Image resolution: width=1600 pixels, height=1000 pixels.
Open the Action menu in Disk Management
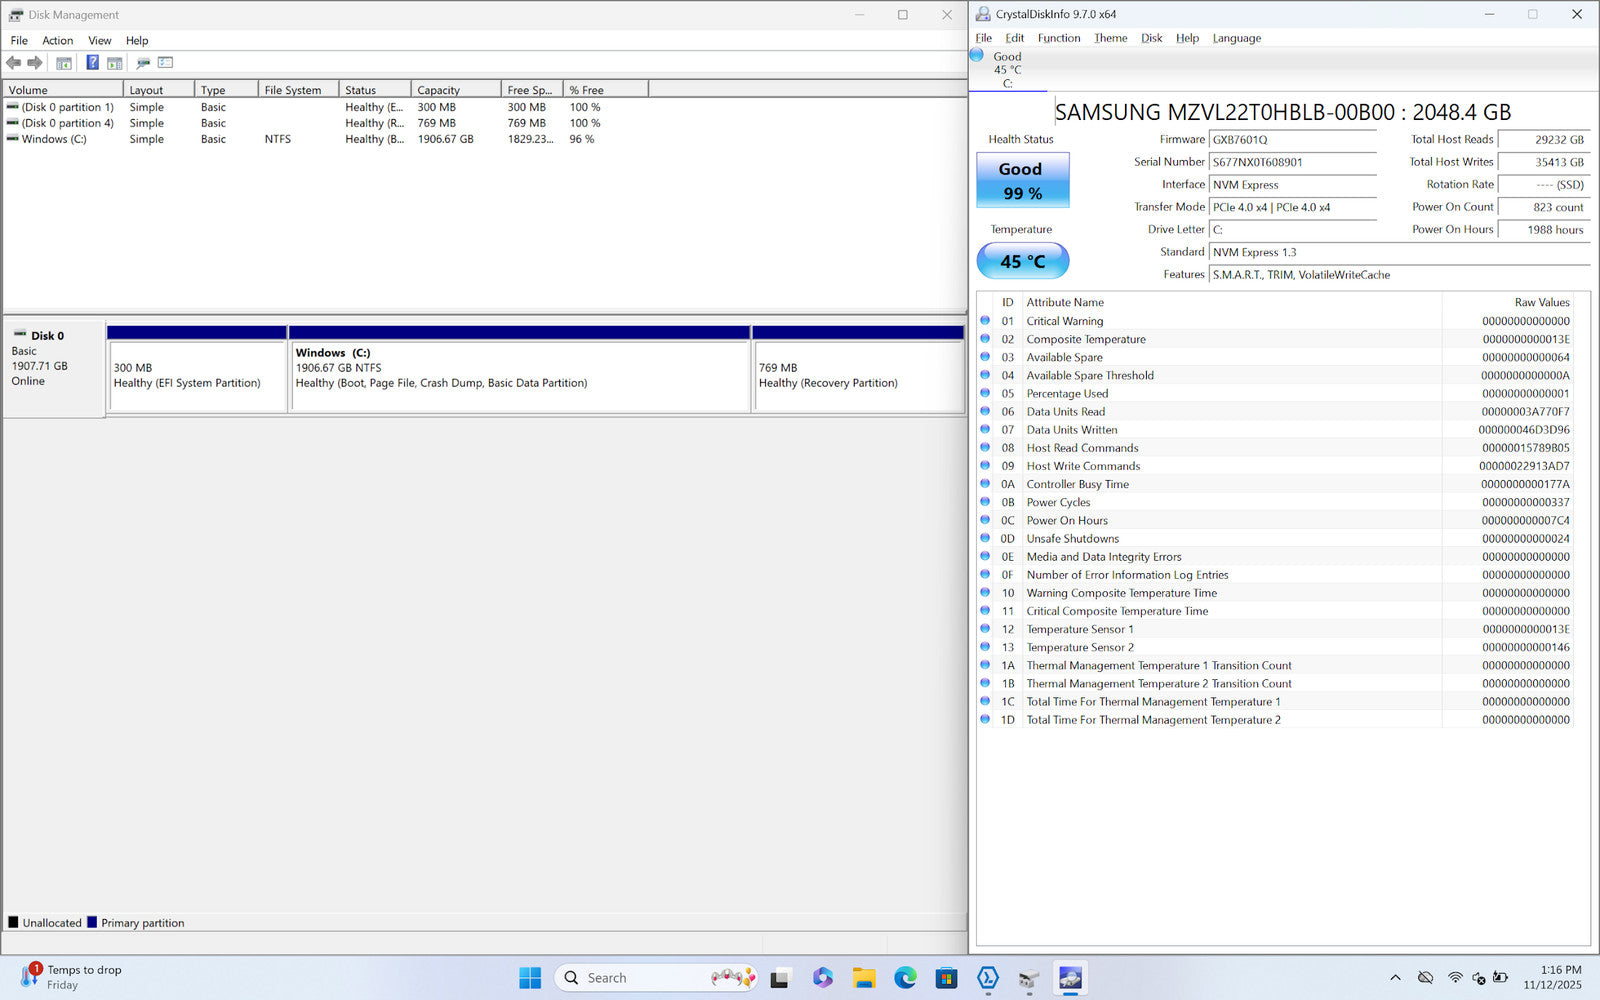(57, 41)
